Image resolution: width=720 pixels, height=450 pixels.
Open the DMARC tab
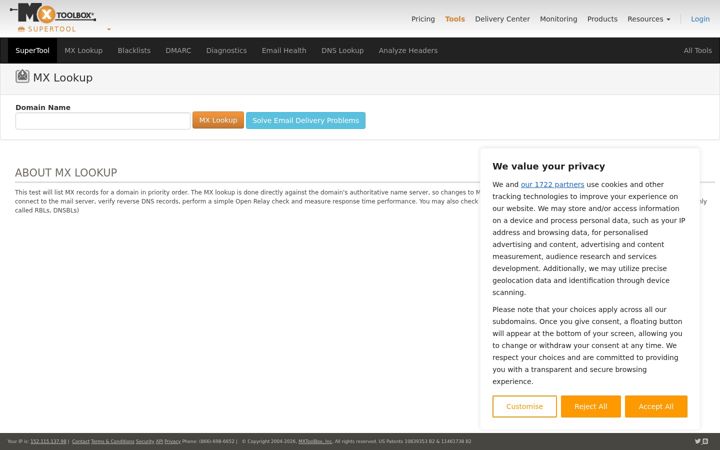point(178,51)
